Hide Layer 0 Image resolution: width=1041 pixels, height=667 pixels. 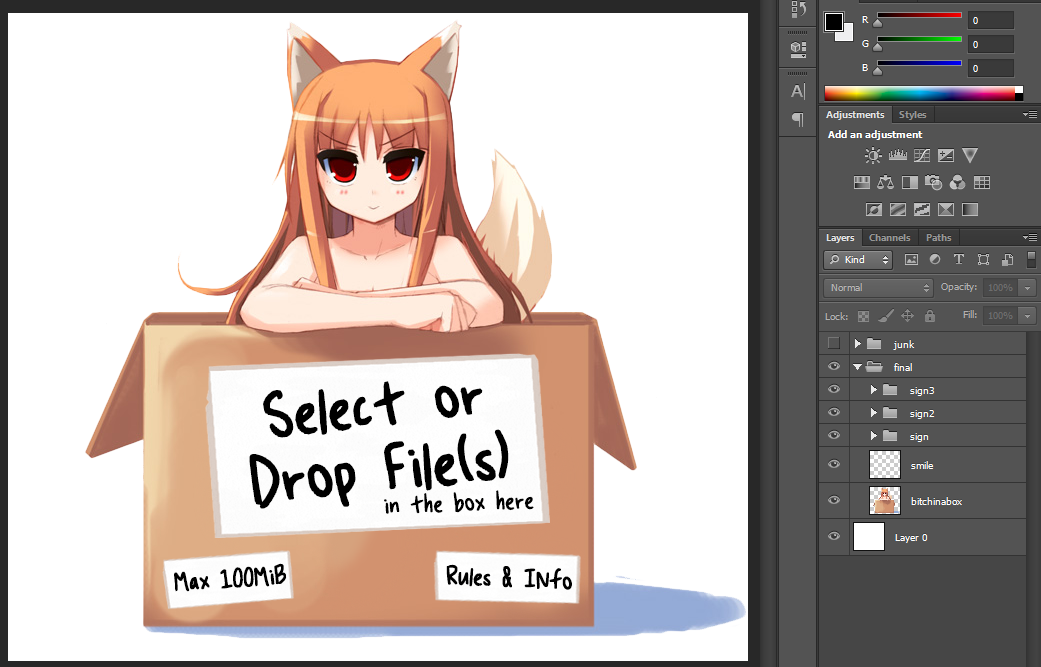[x=834, y=536]
